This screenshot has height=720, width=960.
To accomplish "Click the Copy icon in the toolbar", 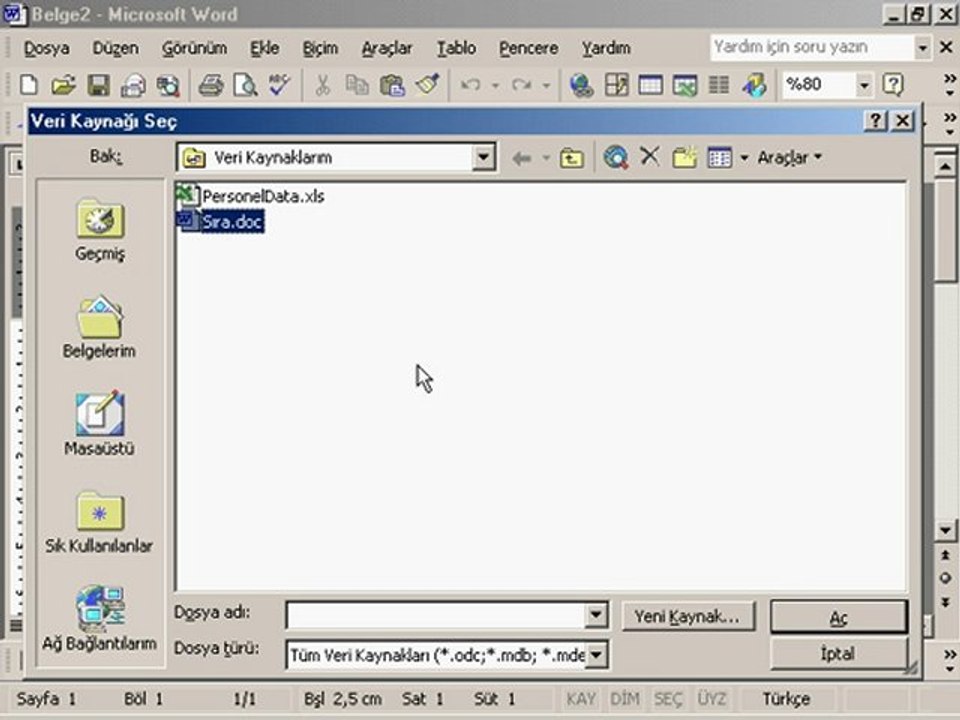I will [x=357, y=85].
